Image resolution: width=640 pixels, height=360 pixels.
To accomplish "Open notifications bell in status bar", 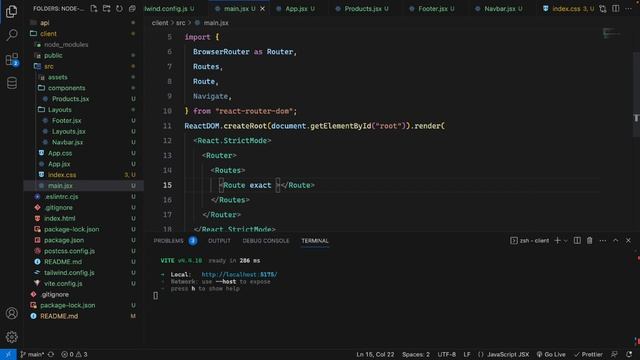I will (x=629, y=354).
